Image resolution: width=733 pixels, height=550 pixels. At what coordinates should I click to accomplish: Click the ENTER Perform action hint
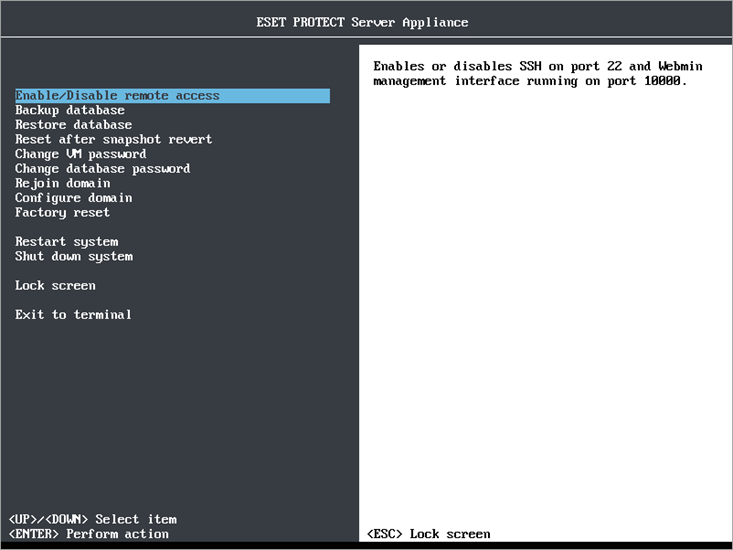pyautogui.click(x=88, y=534)
